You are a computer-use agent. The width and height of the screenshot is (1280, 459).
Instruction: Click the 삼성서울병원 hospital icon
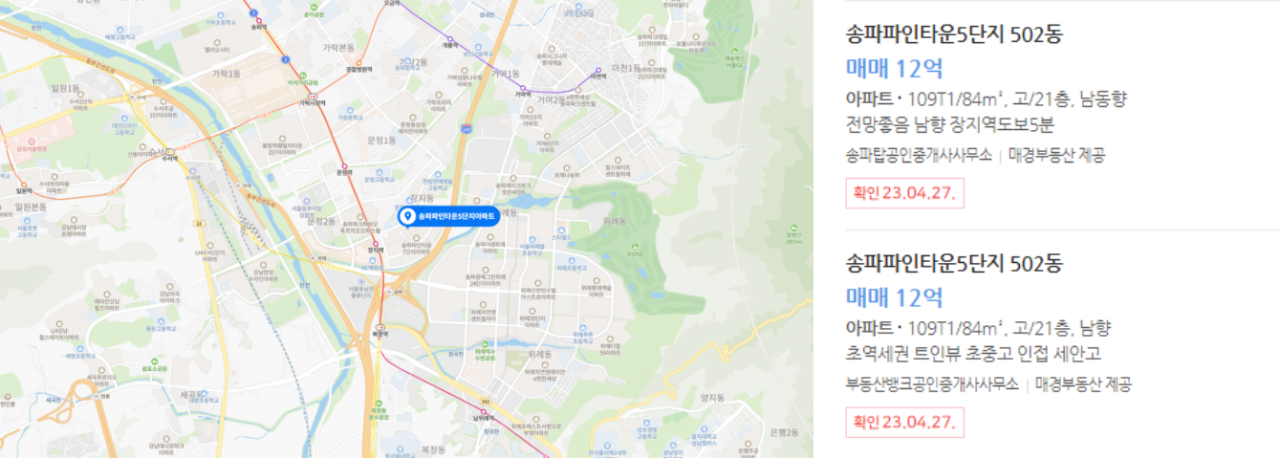coord(31,142)
